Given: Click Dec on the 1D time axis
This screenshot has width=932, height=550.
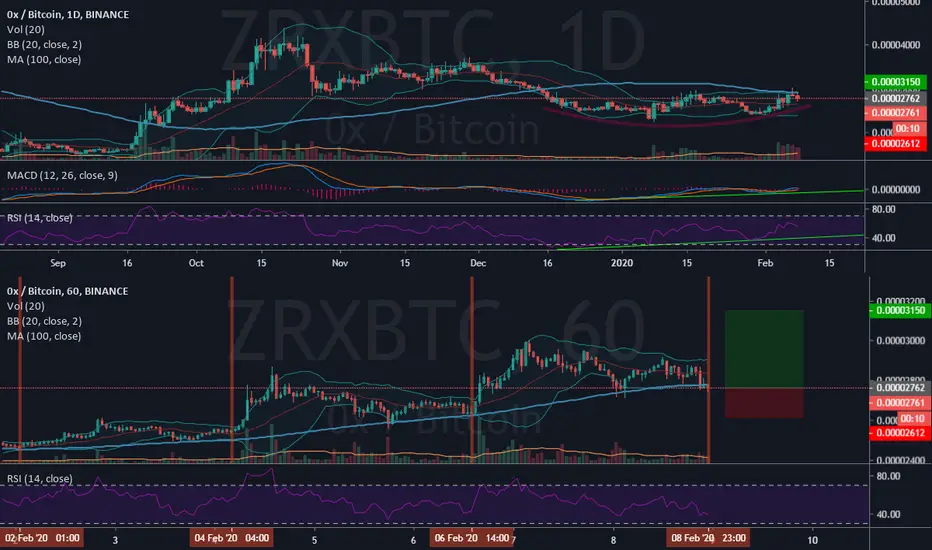Looking at the screenshot, I should point(478,263).
